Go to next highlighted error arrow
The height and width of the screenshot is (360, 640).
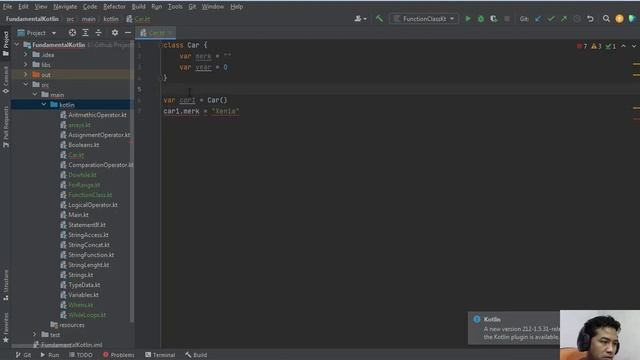(x=633, y=46)
